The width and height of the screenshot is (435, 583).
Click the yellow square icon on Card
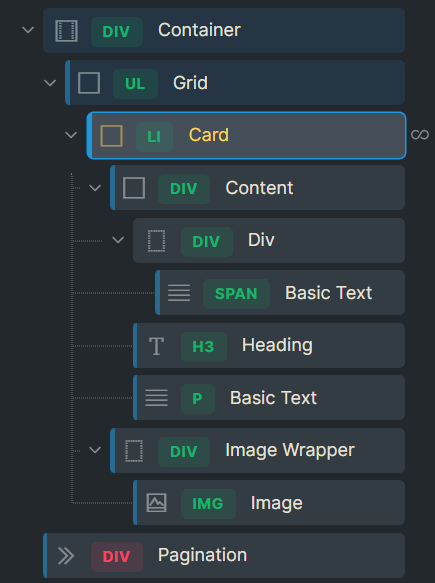[x=112, y=136]
